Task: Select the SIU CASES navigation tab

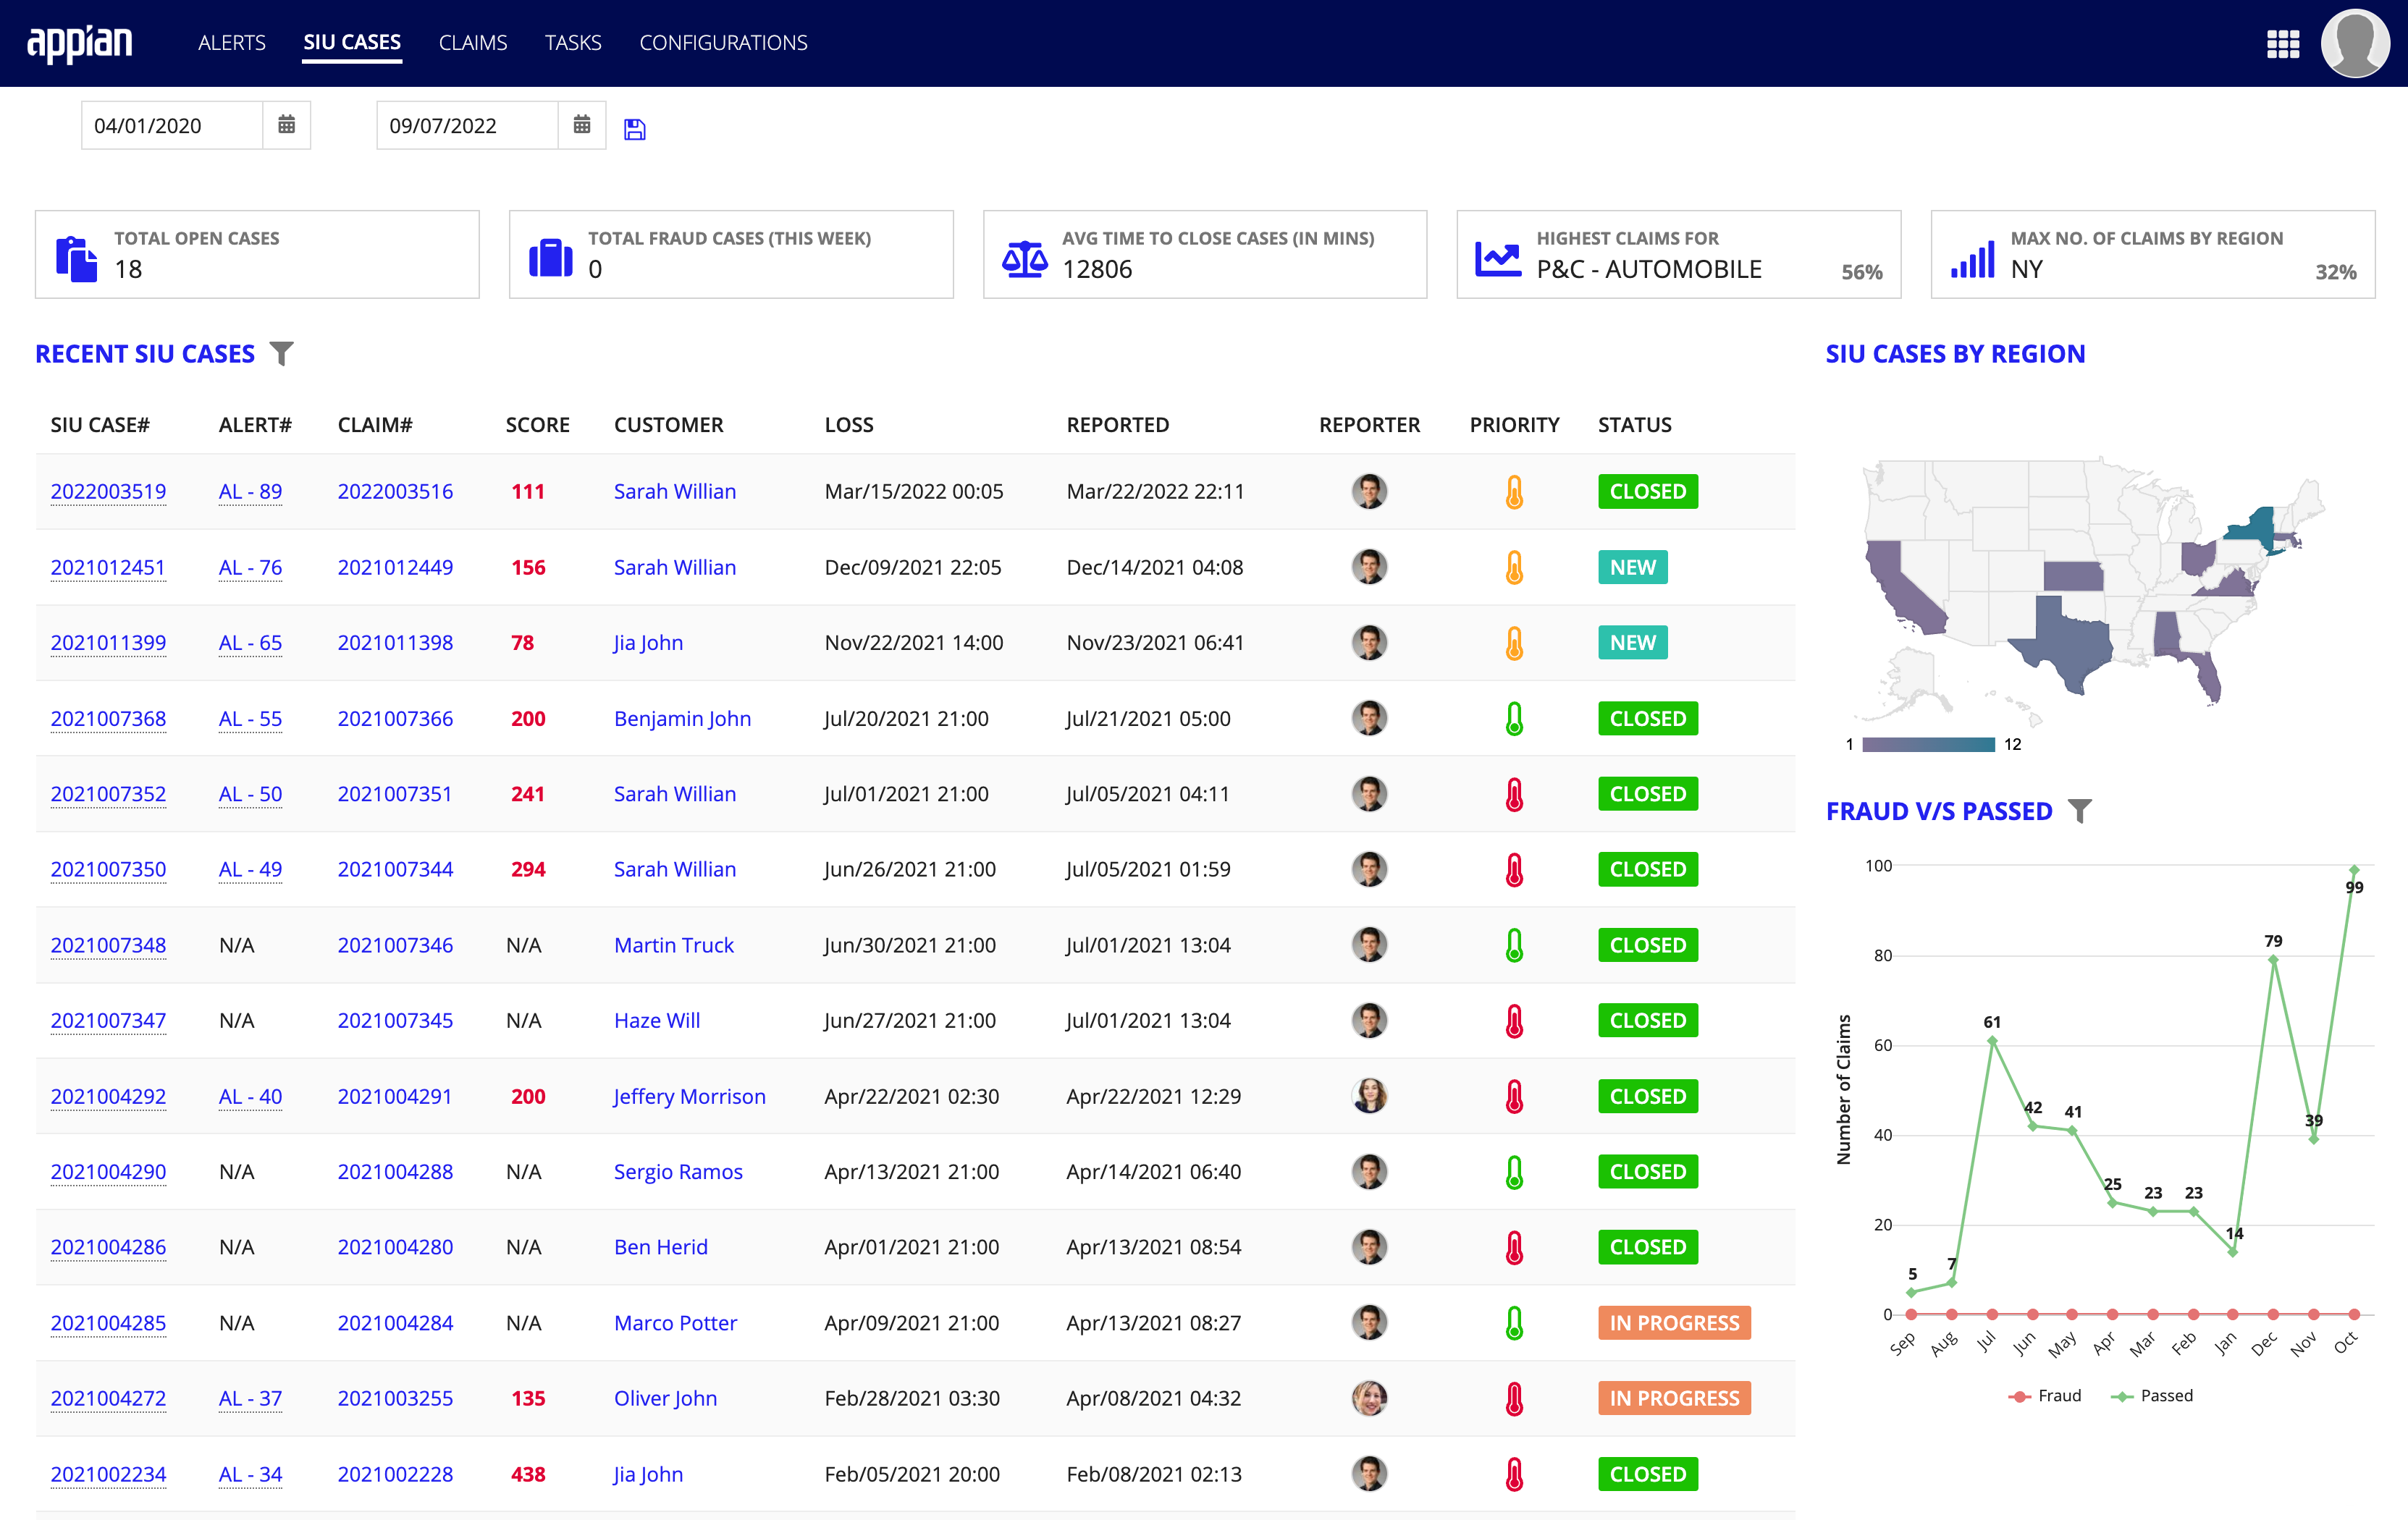Action: 350,43
